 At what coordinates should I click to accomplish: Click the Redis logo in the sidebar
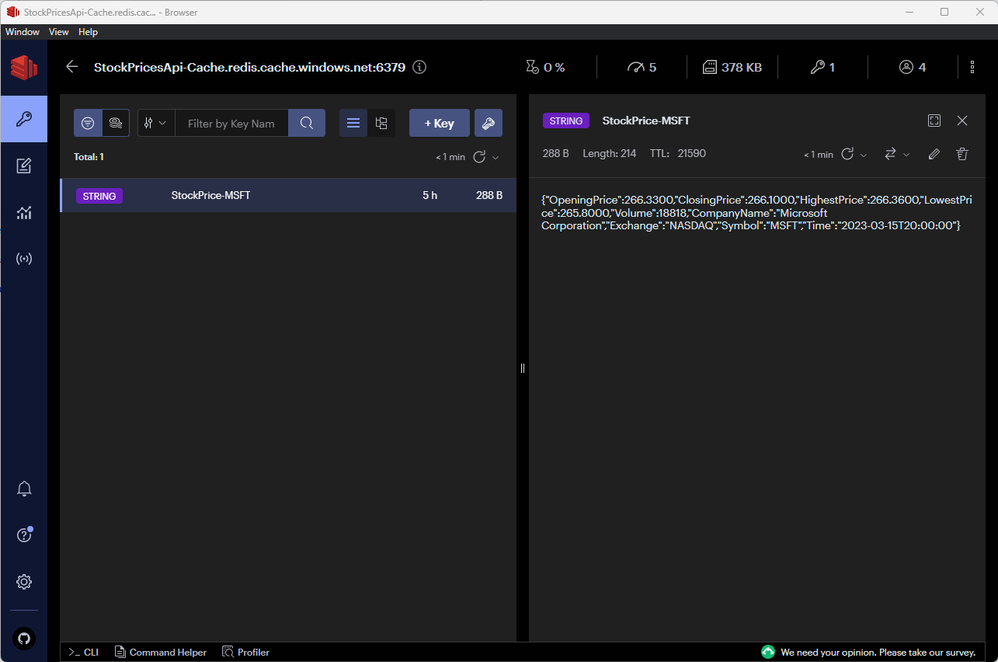[x=24, y=67]
